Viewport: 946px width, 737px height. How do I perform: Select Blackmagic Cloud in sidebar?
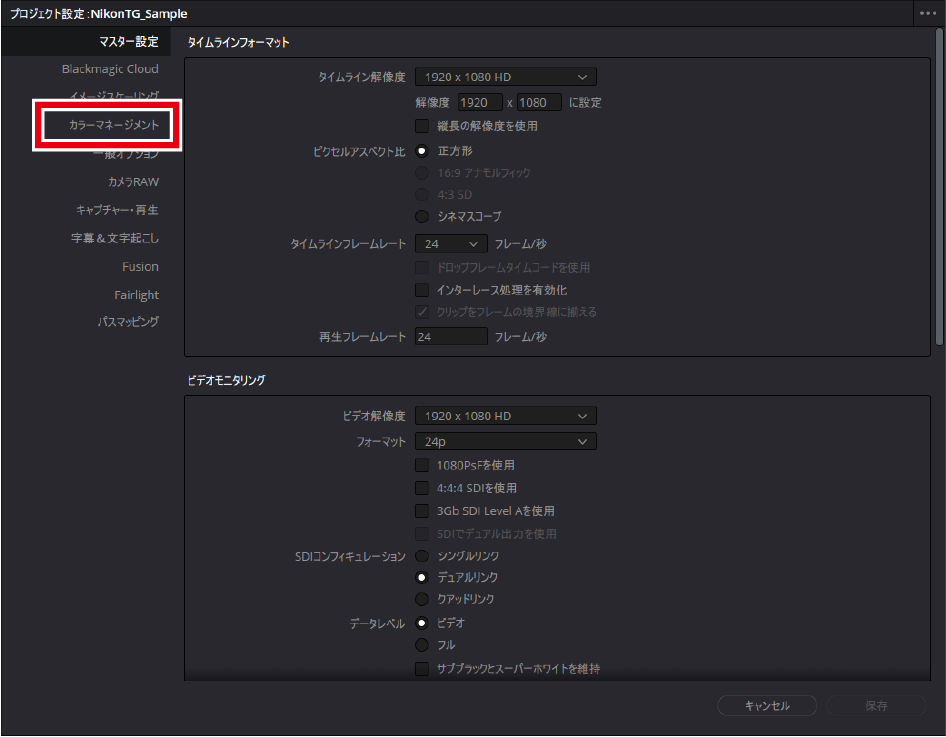tap(110, 69)
